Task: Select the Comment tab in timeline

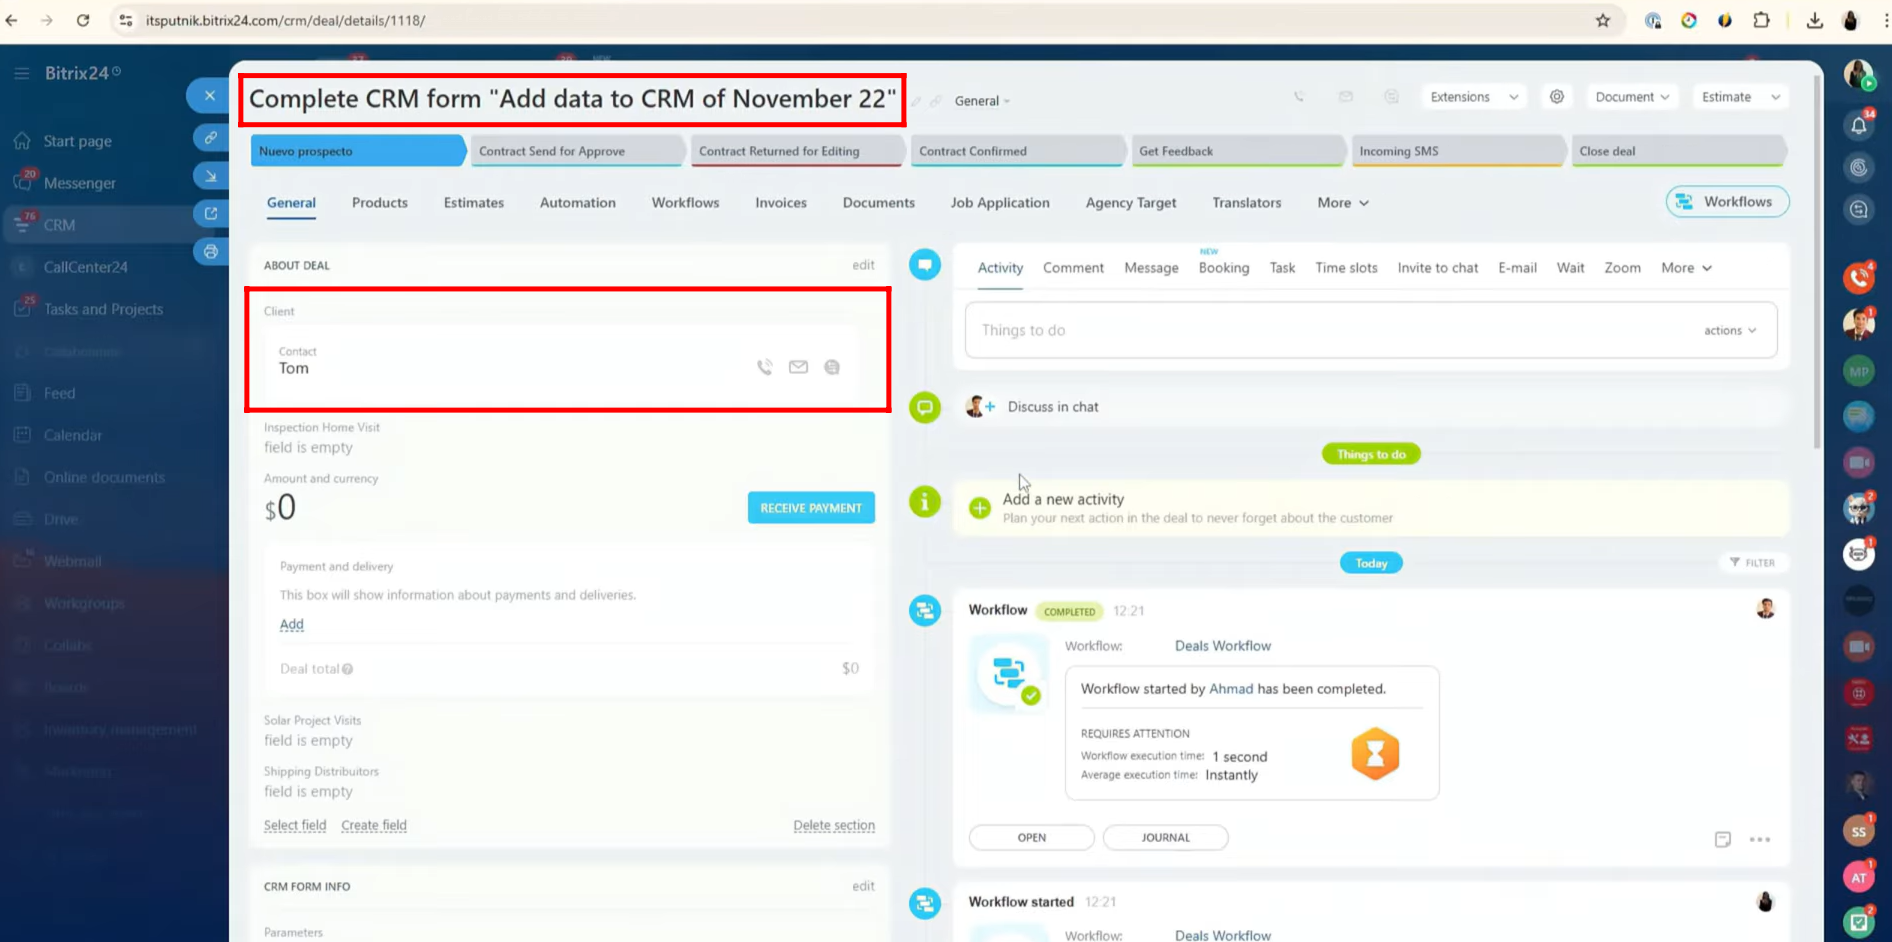Action: click(x=1073, y=268)
